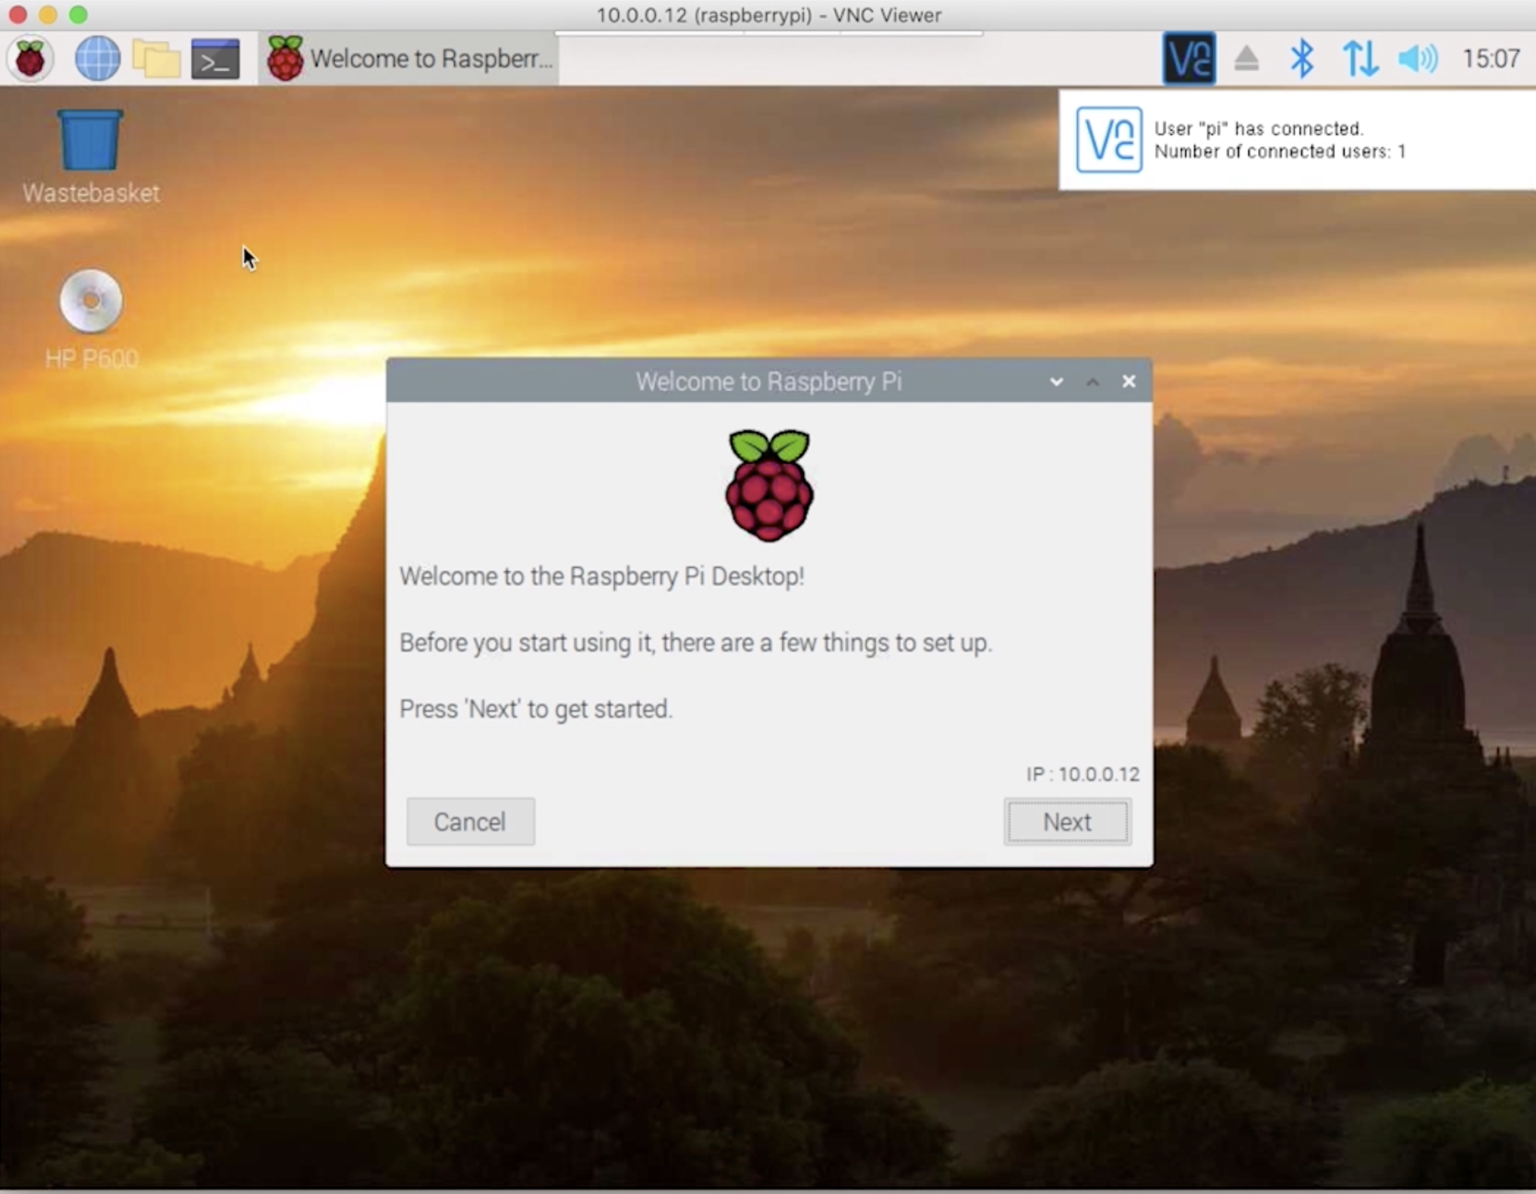
Task: Open the volume slider from the speaker icon
Action: [x=1418, y=58]
